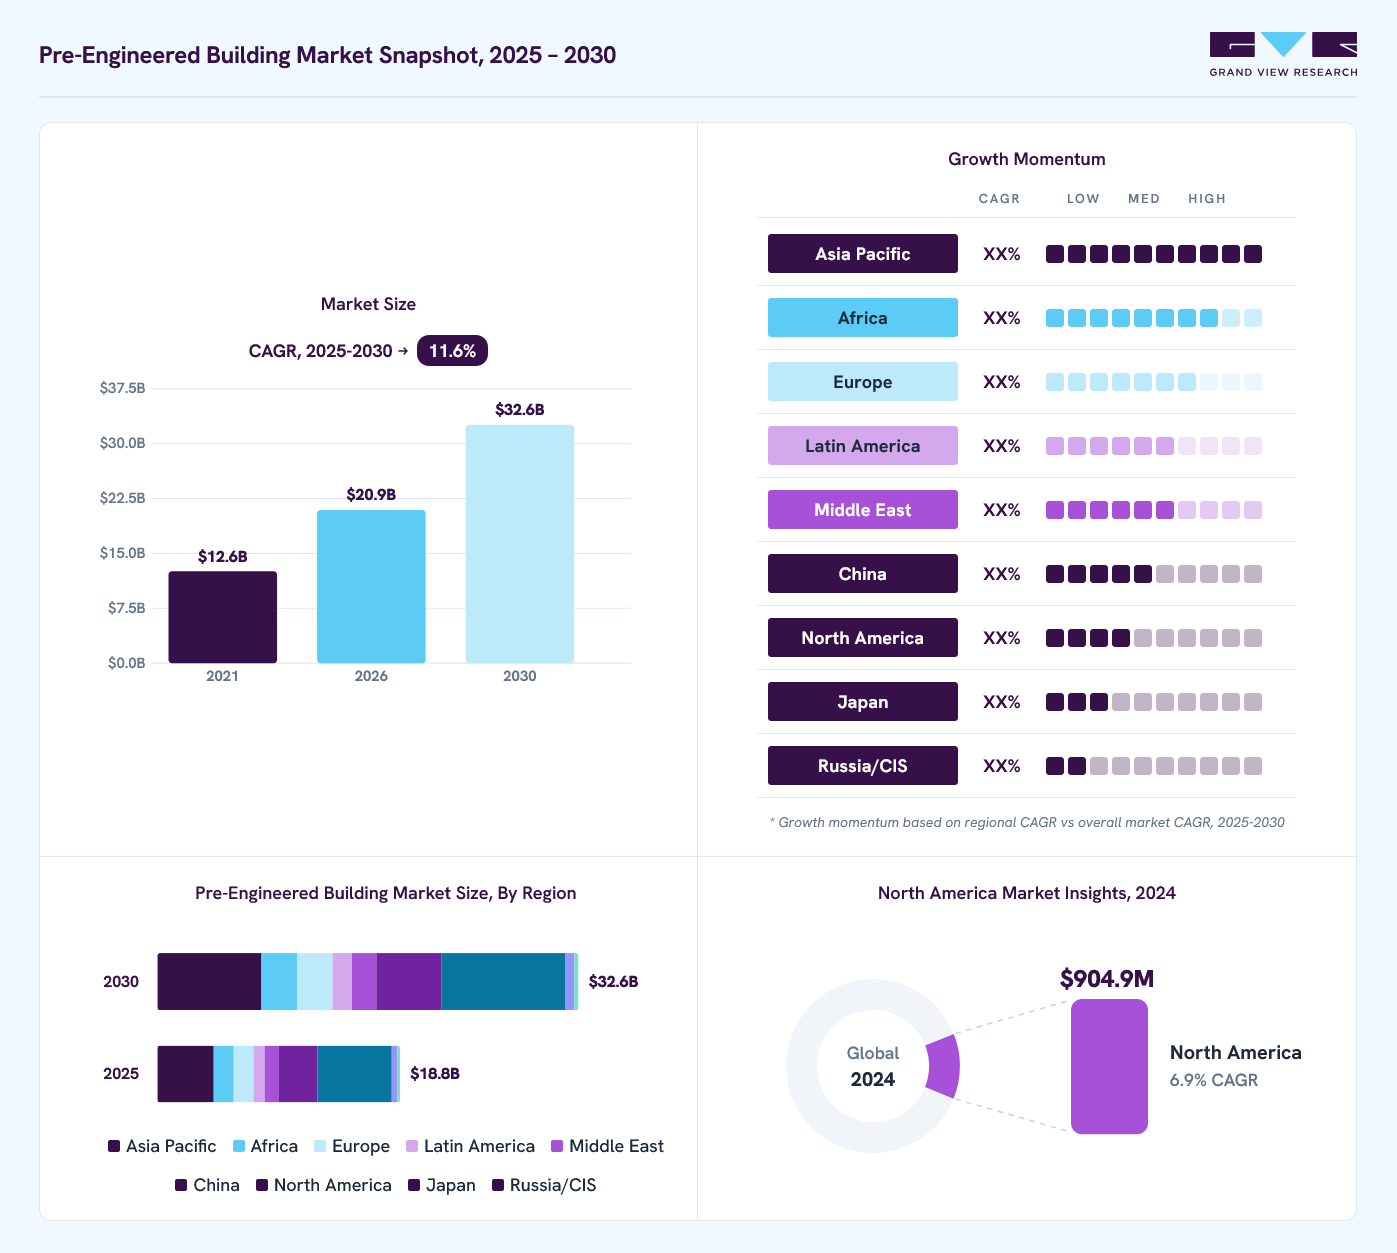Click the $12.6B value label
Viewport: 1397px width, 1253px height.
pos(222,556)
